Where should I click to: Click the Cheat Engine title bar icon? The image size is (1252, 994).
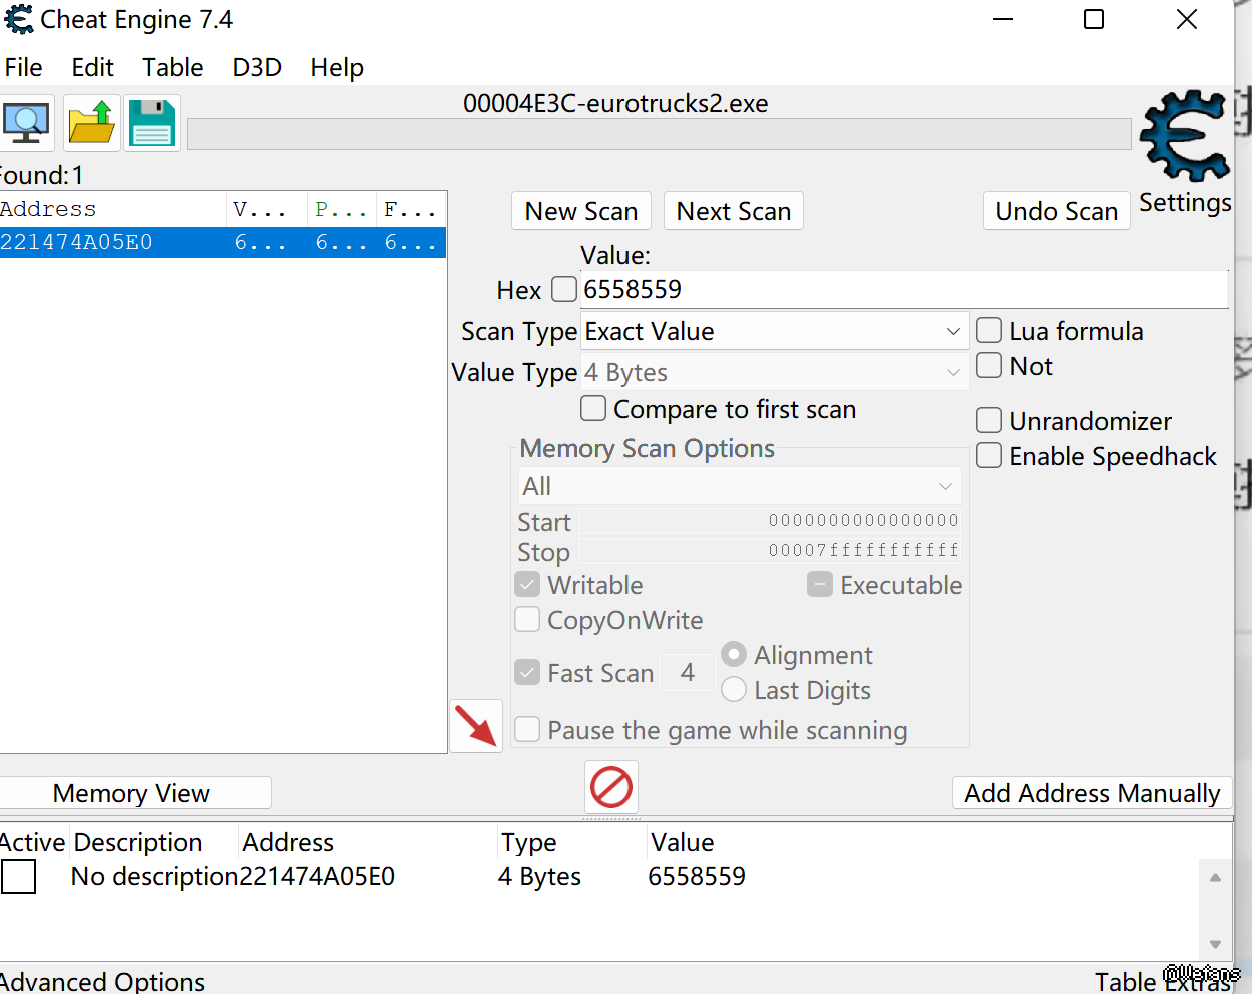[18, 19]
